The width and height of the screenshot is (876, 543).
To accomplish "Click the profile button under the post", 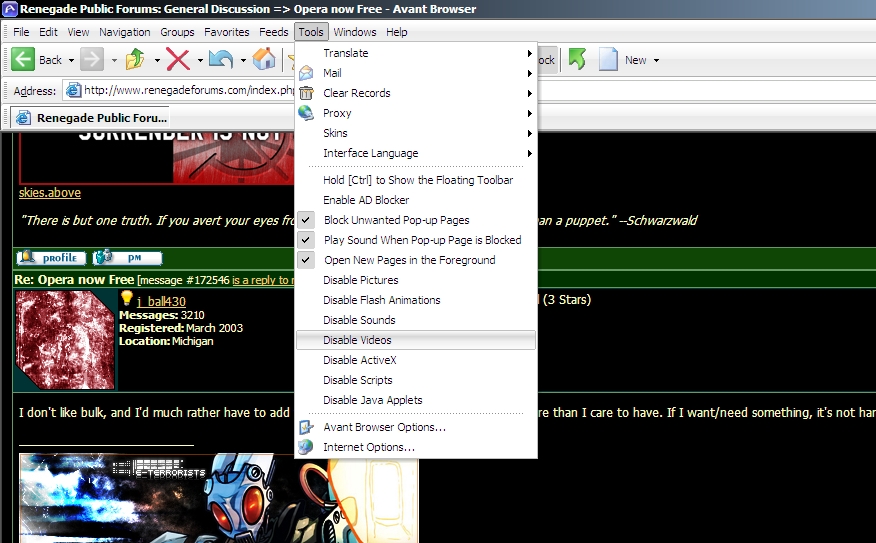I will tap(51, 258).
